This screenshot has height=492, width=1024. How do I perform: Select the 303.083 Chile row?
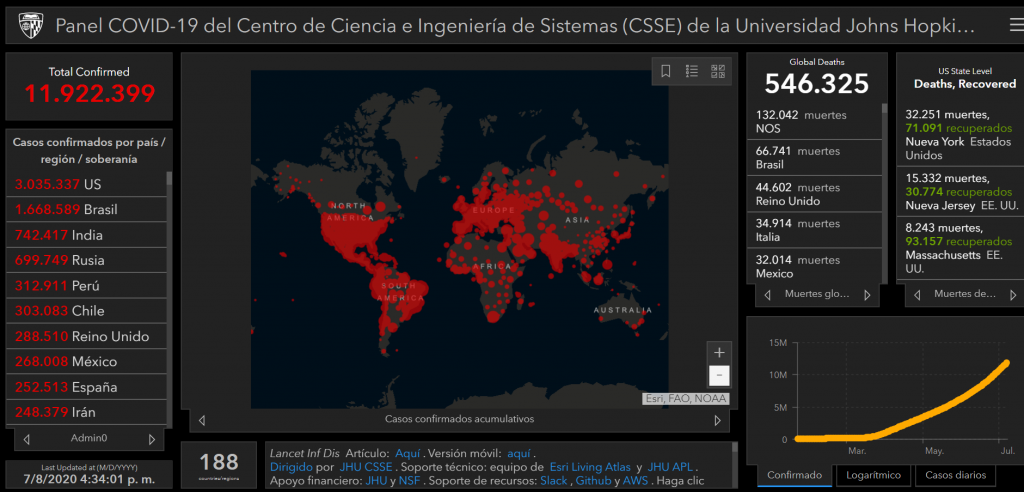point(86,311)
